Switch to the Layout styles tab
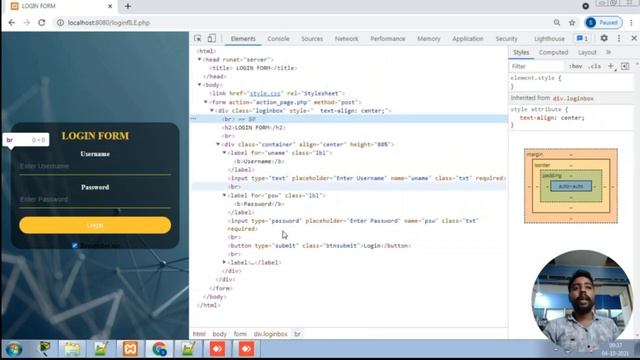Screen dimensions: 640x360 (x=587, y=52)
